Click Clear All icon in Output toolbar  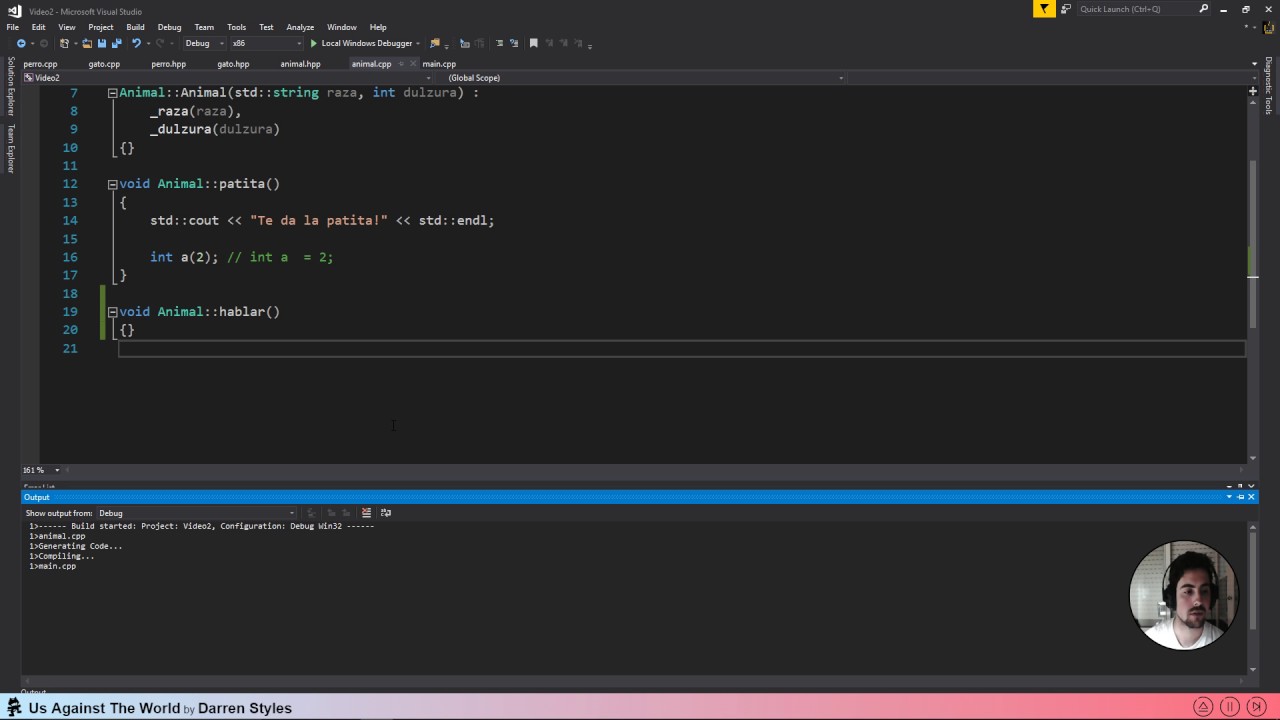pyautogui.click(x=366, y=513)
